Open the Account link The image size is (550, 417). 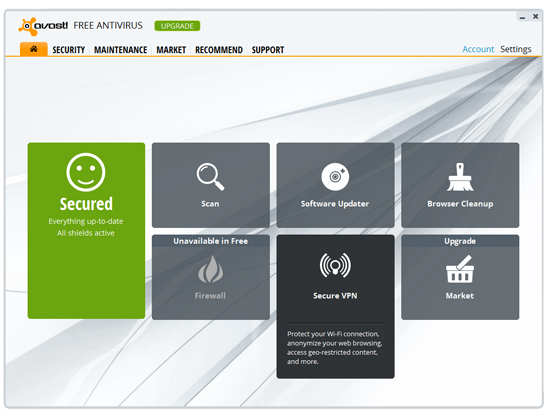tap(478, 49)
